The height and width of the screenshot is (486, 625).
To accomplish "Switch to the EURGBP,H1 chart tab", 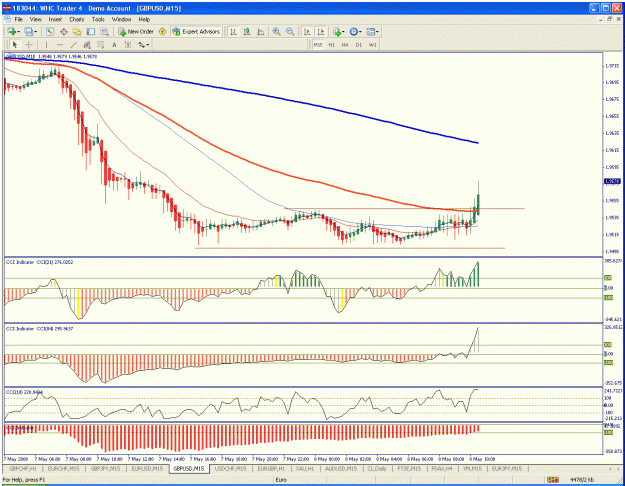I will point(271,469).
